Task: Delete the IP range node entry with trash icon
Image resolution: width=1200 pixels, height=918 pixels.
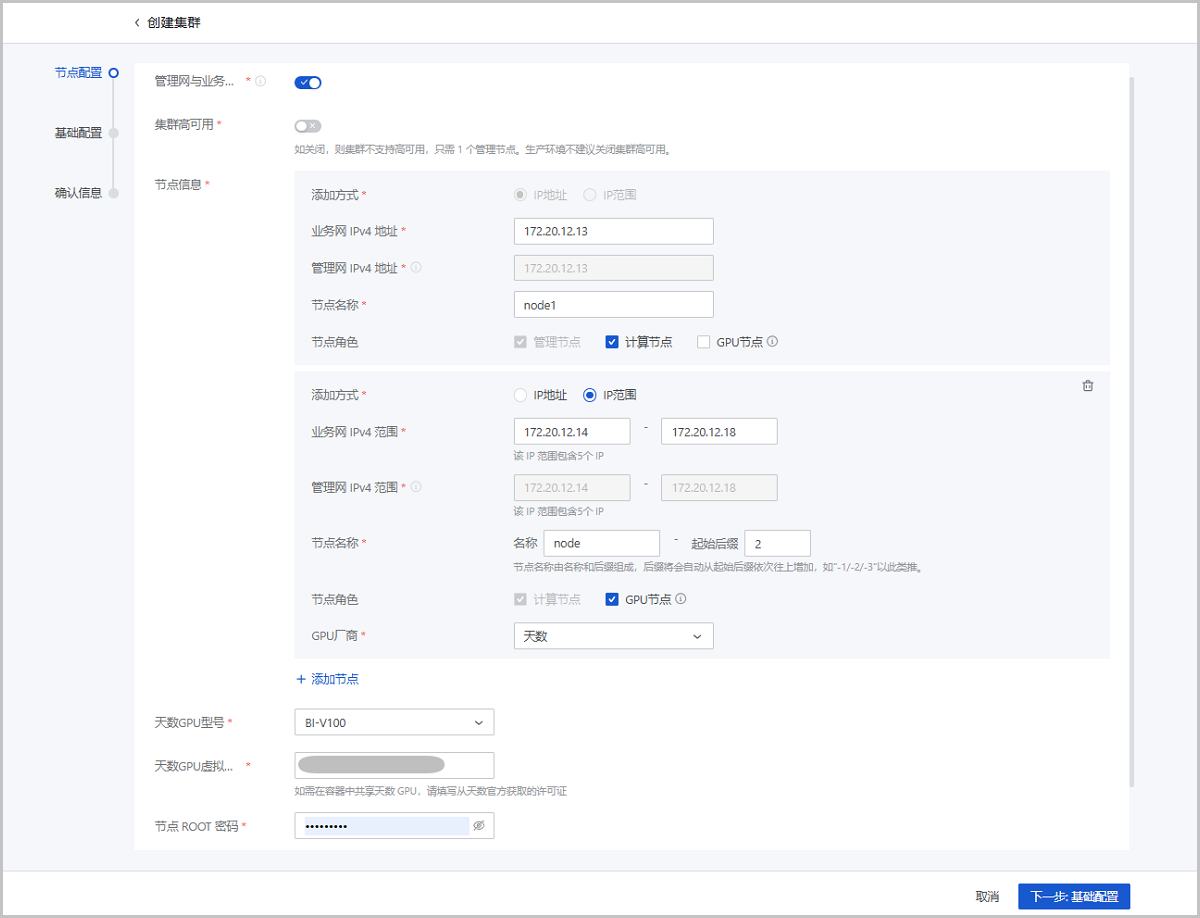Action: pyautogui.click(x=1088, y=386)
